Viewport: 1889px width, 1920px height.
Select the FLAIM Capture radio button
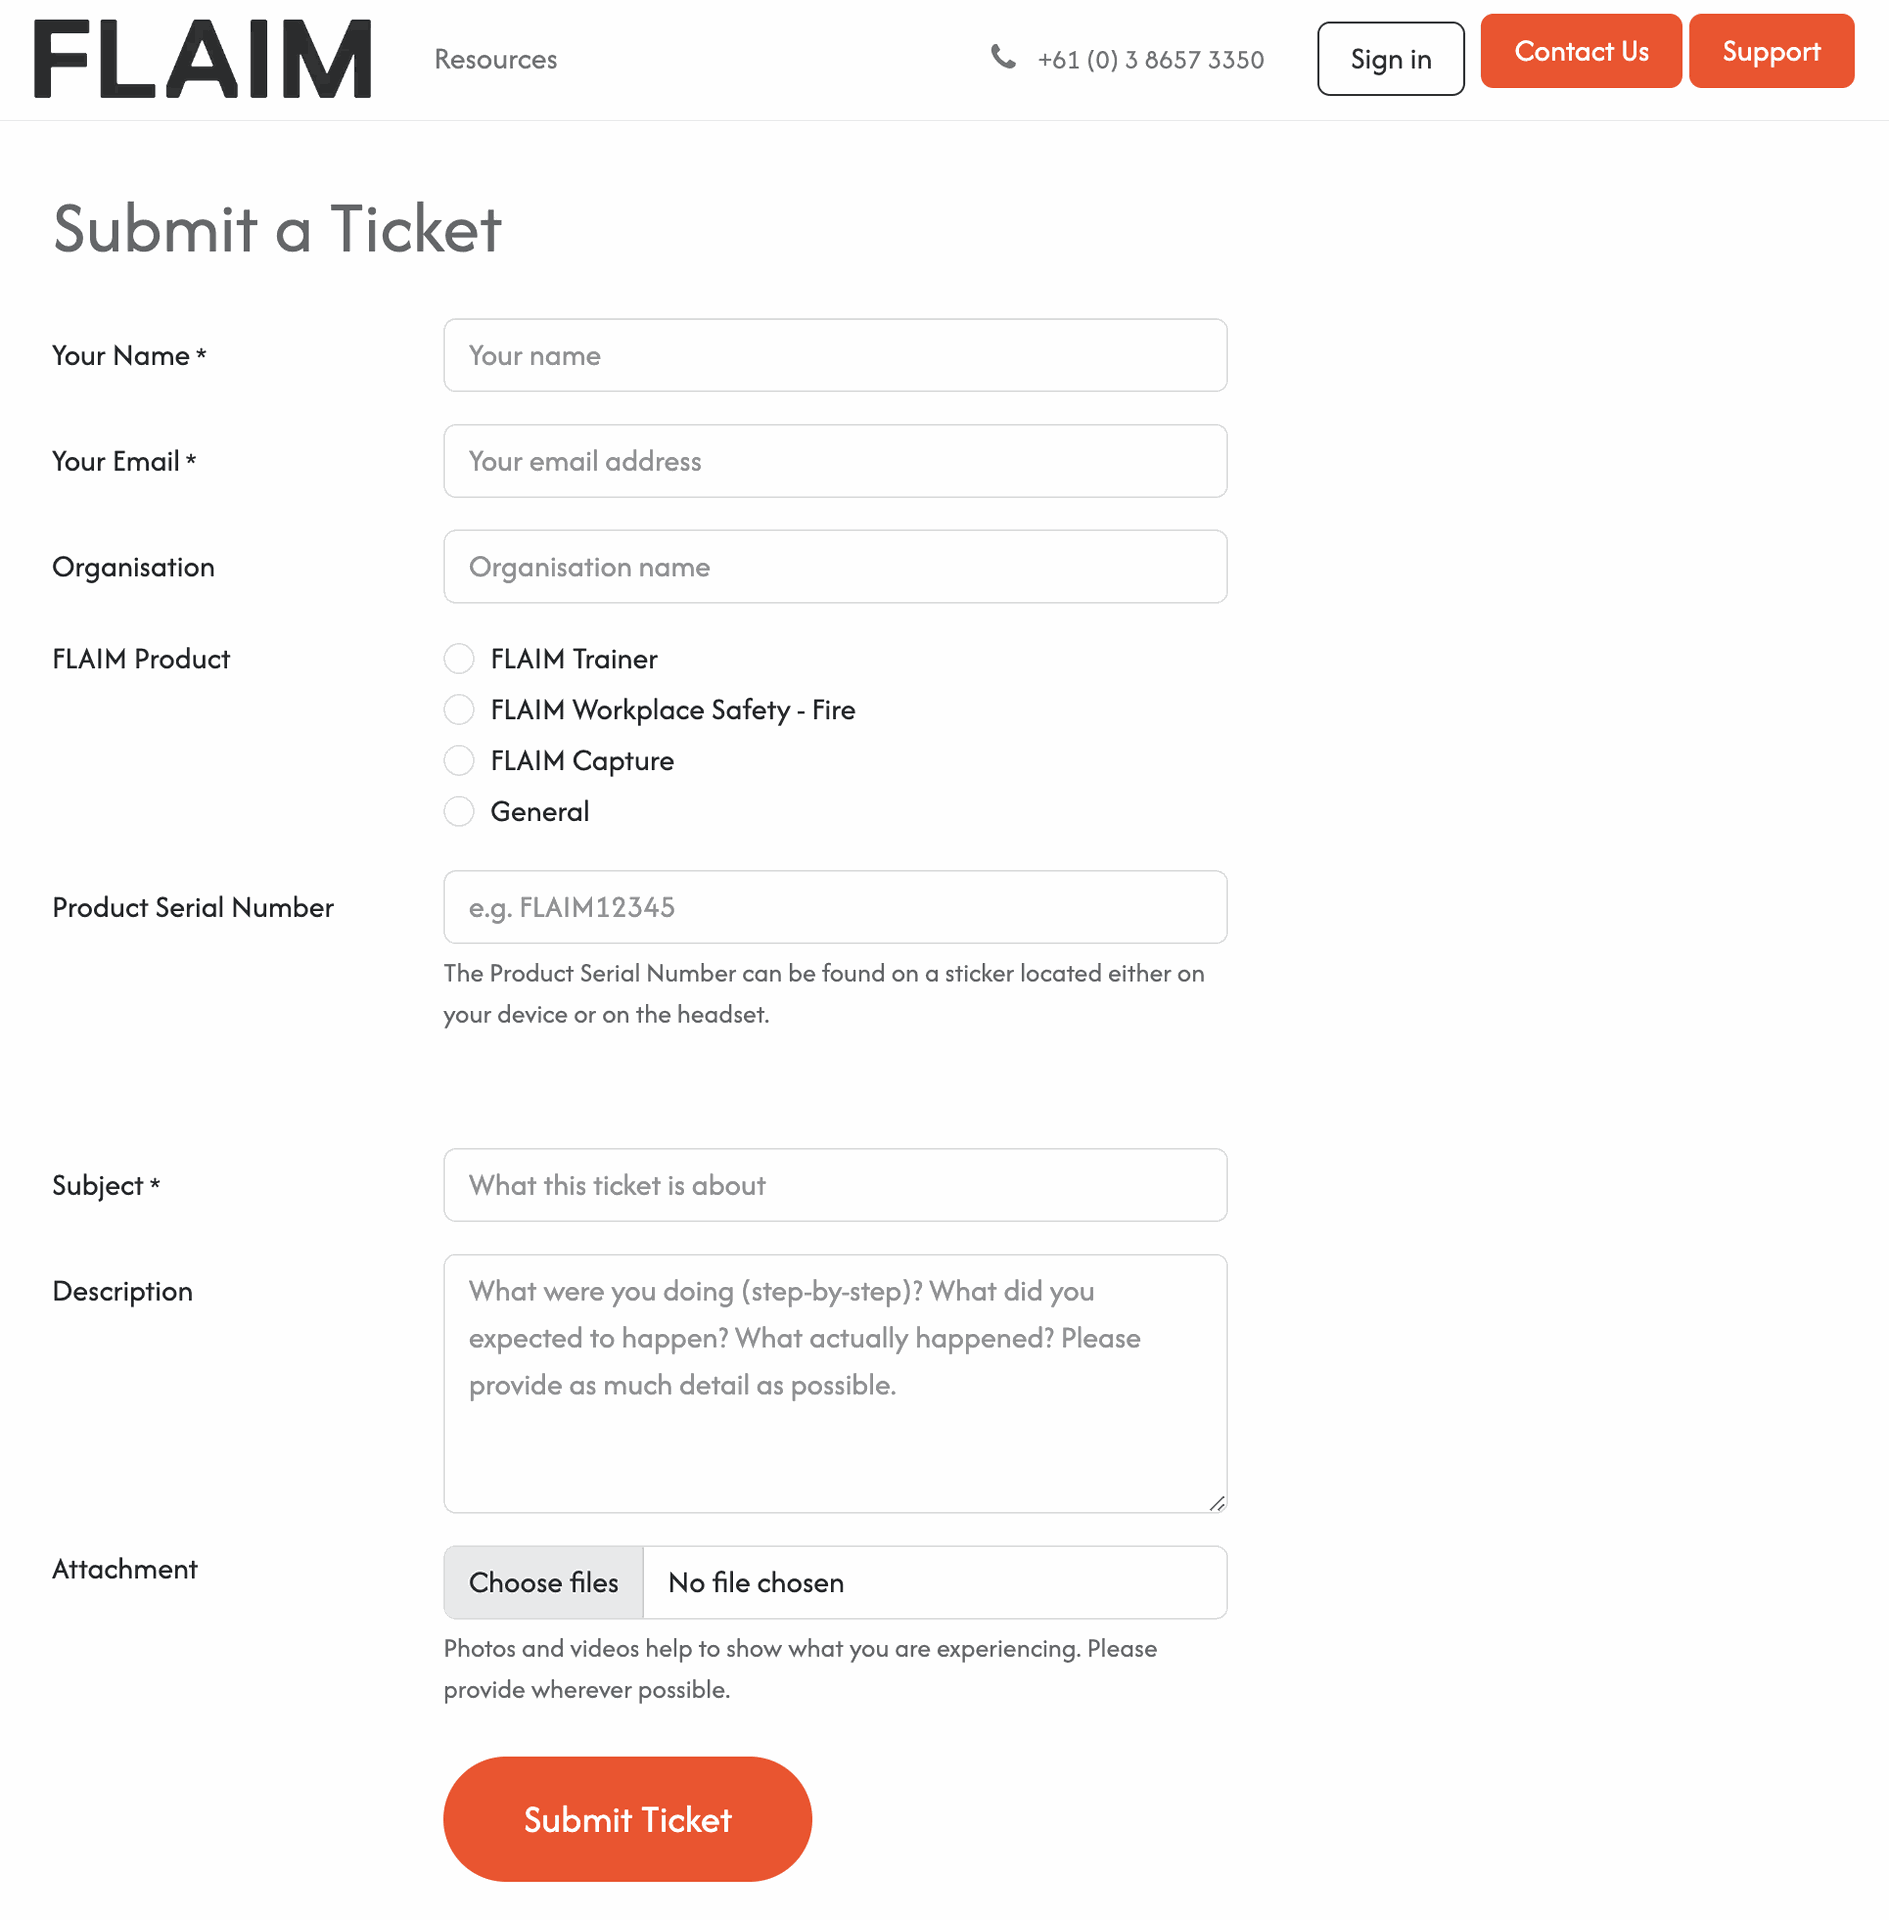(x=459, y=761)
